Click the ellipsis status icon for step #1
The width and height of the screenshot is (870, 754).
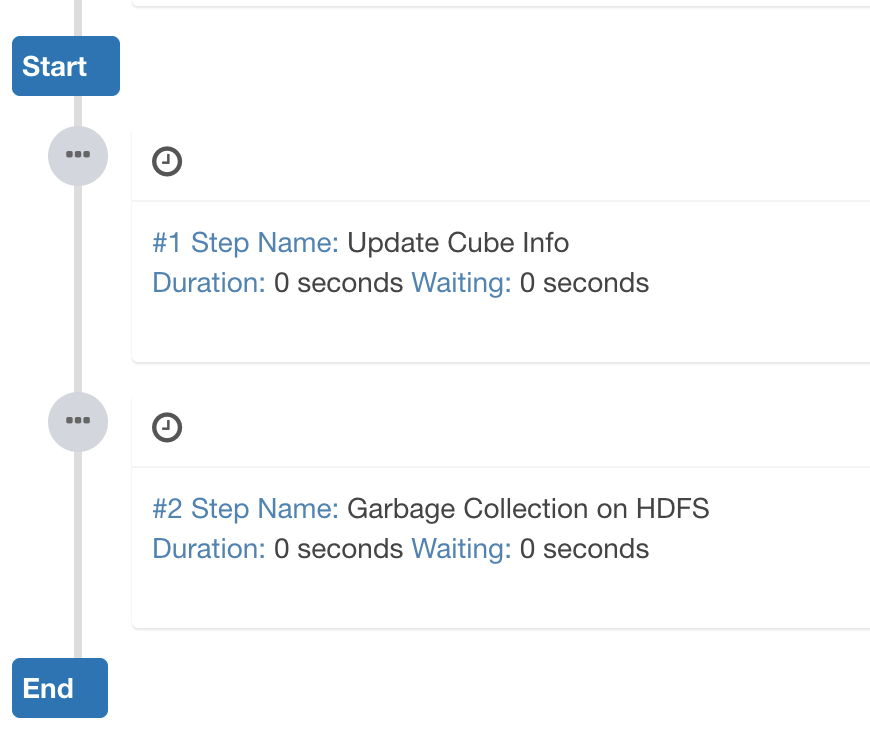click(78, 155)
